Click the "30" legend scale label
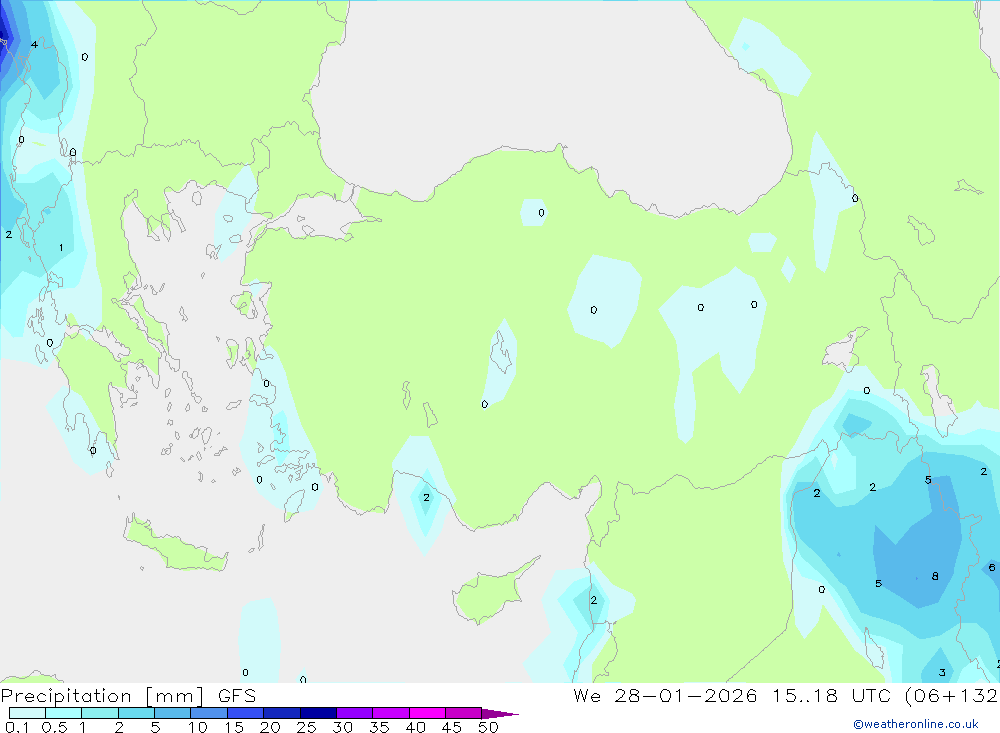Viewport: 1000px width, 733px height. [x=343, y=727]
